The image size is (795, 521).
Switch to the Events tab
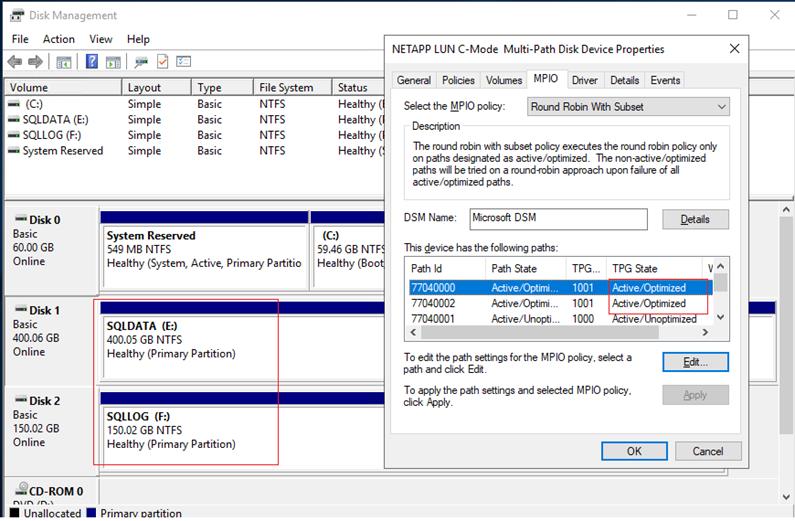click(x=665, y=80)
